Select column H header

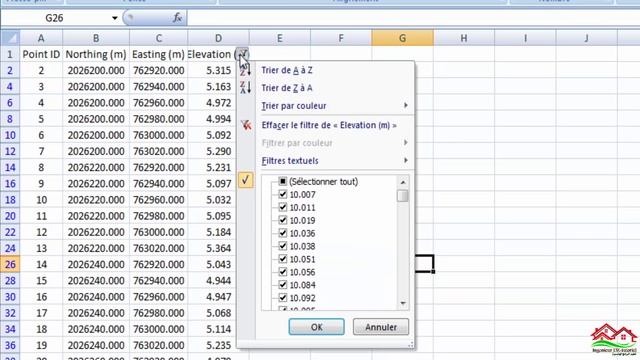pos(464,38)
